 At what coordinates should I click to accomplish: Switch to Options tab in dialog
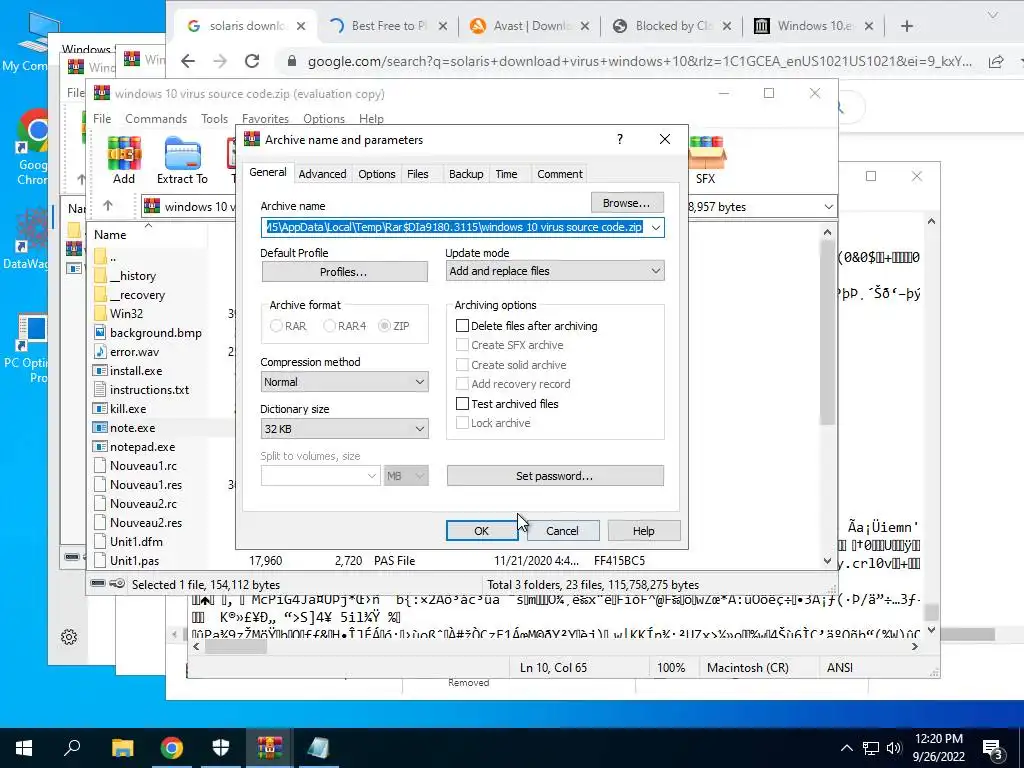click(377, 174)
